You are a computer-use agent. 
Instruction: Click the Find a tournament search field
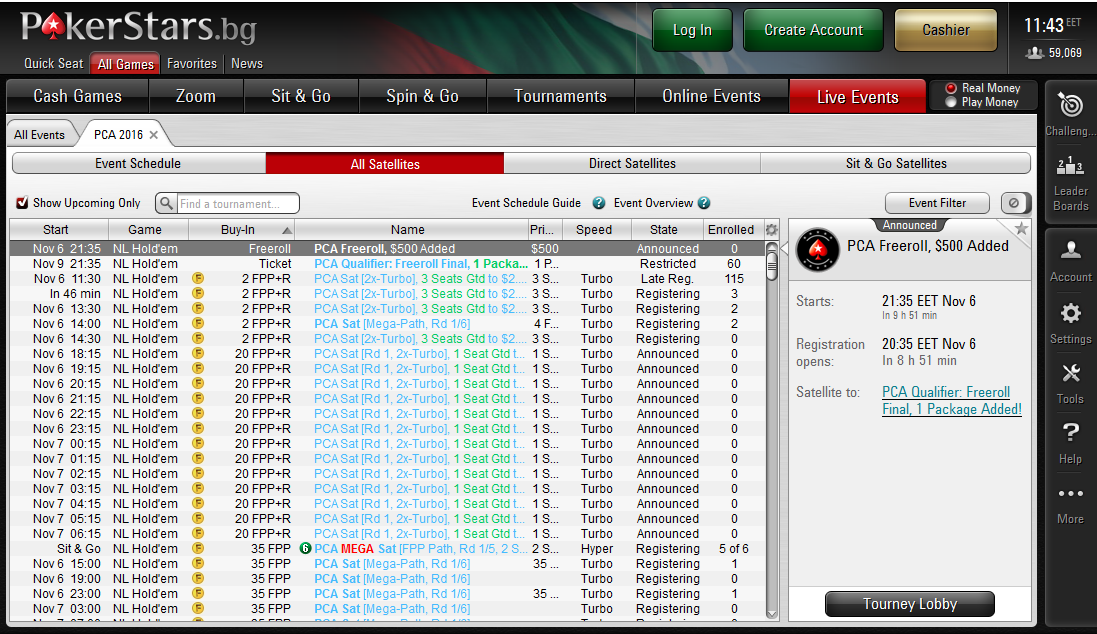point(238,204)
